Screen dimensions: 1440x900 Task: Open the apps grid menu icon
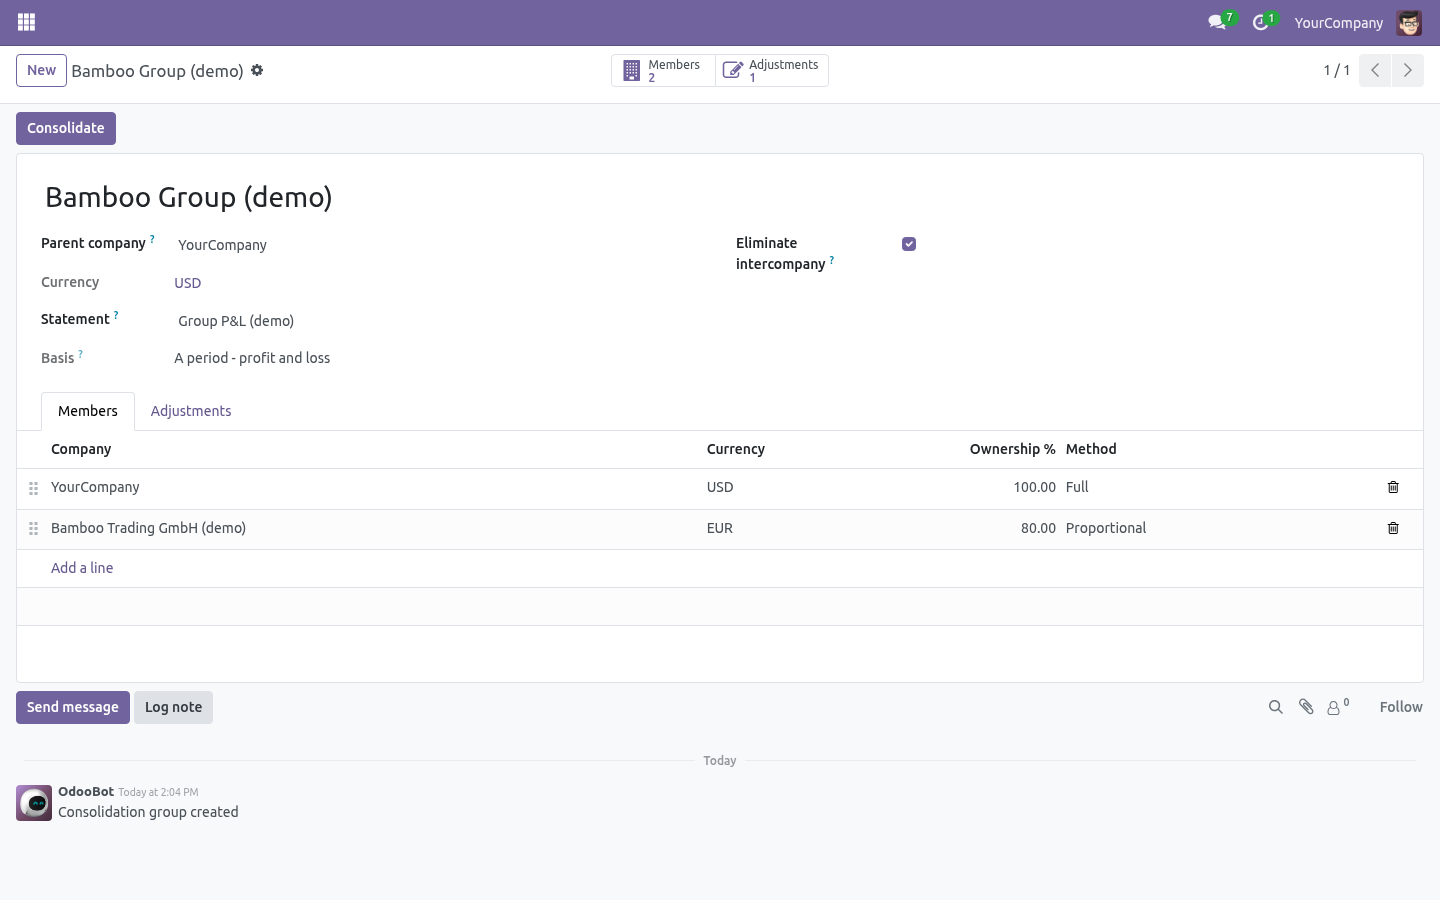pyautogui.click(x=27, y=22)
